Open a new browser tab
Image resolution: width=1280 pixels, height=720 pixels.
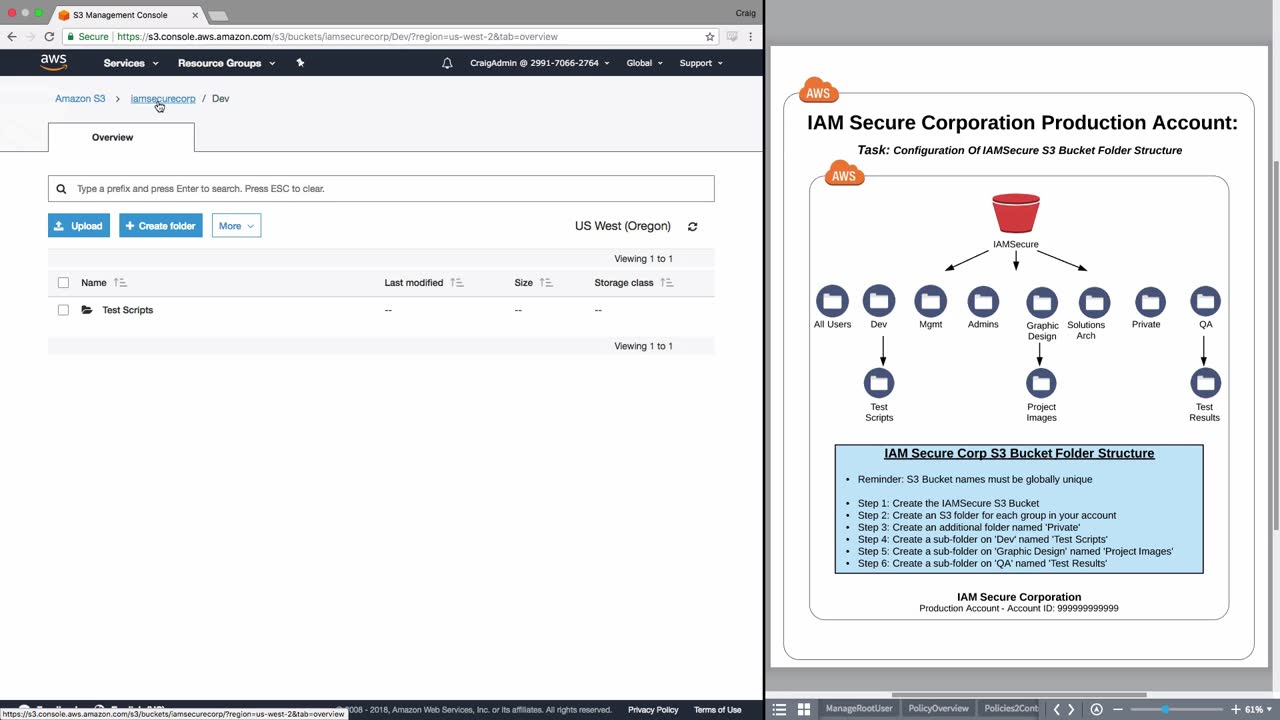pyautogui.click(x=218, y=16)
